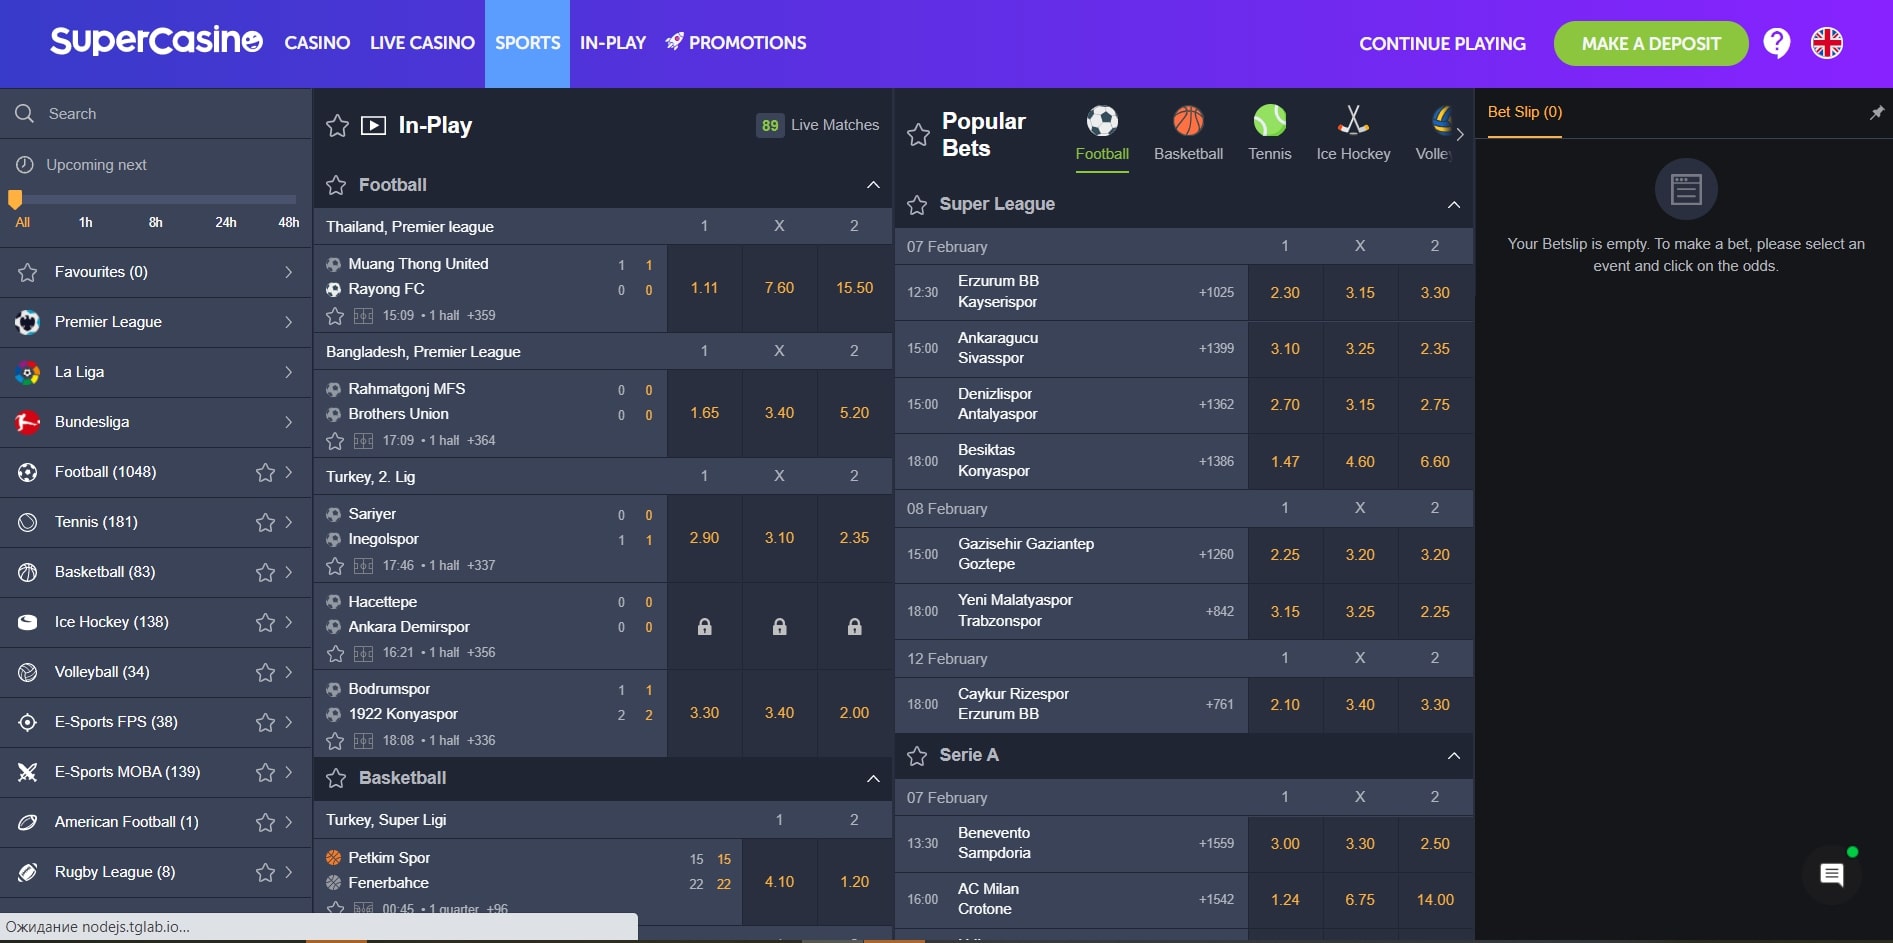The height and width of the screenshot is (943, 1893).
Task: Star the Bodrumspor match
Action: click(x=335, y=741)
